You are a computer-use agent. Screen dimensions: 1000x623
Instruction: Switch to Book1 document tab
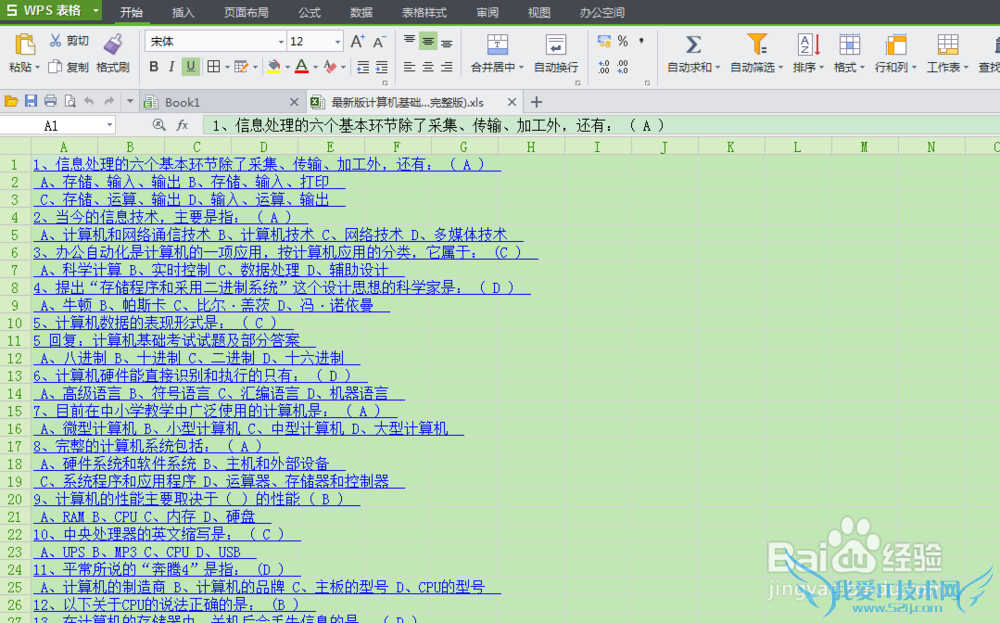pos(221,102)
